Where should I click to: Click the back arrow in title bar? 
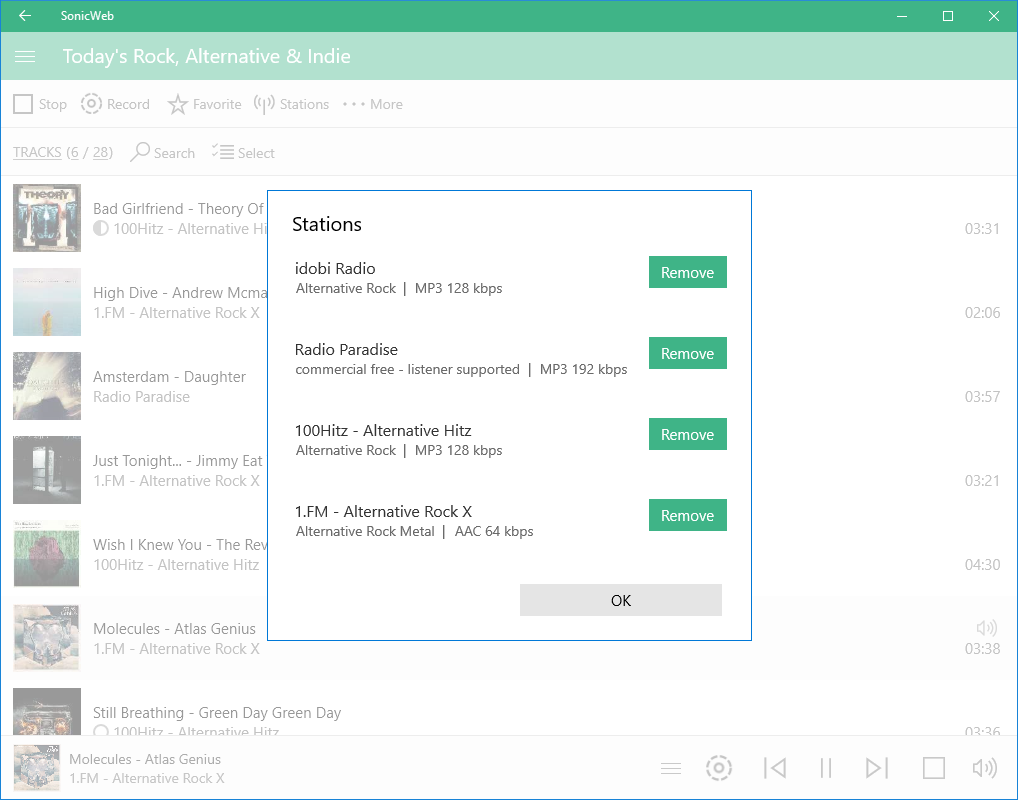pyautogui.click(x=25, y=16)
